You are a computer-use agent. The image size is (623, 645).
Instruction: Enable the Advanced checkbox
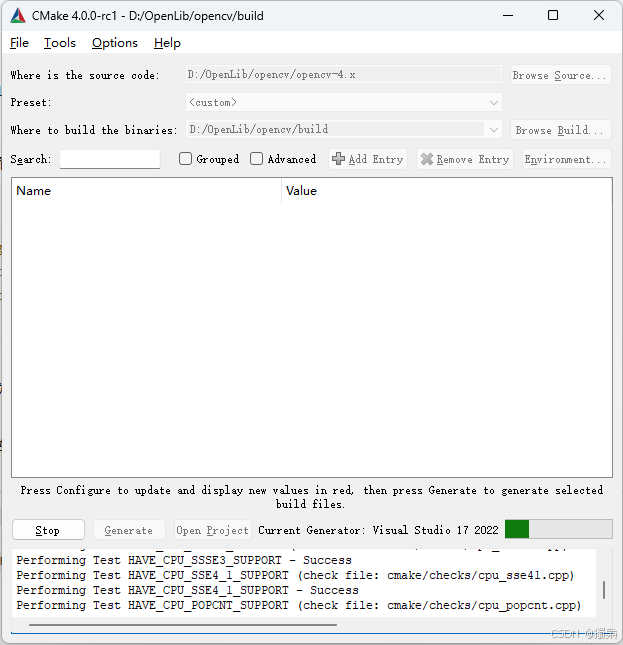click(x=257, y=159)
